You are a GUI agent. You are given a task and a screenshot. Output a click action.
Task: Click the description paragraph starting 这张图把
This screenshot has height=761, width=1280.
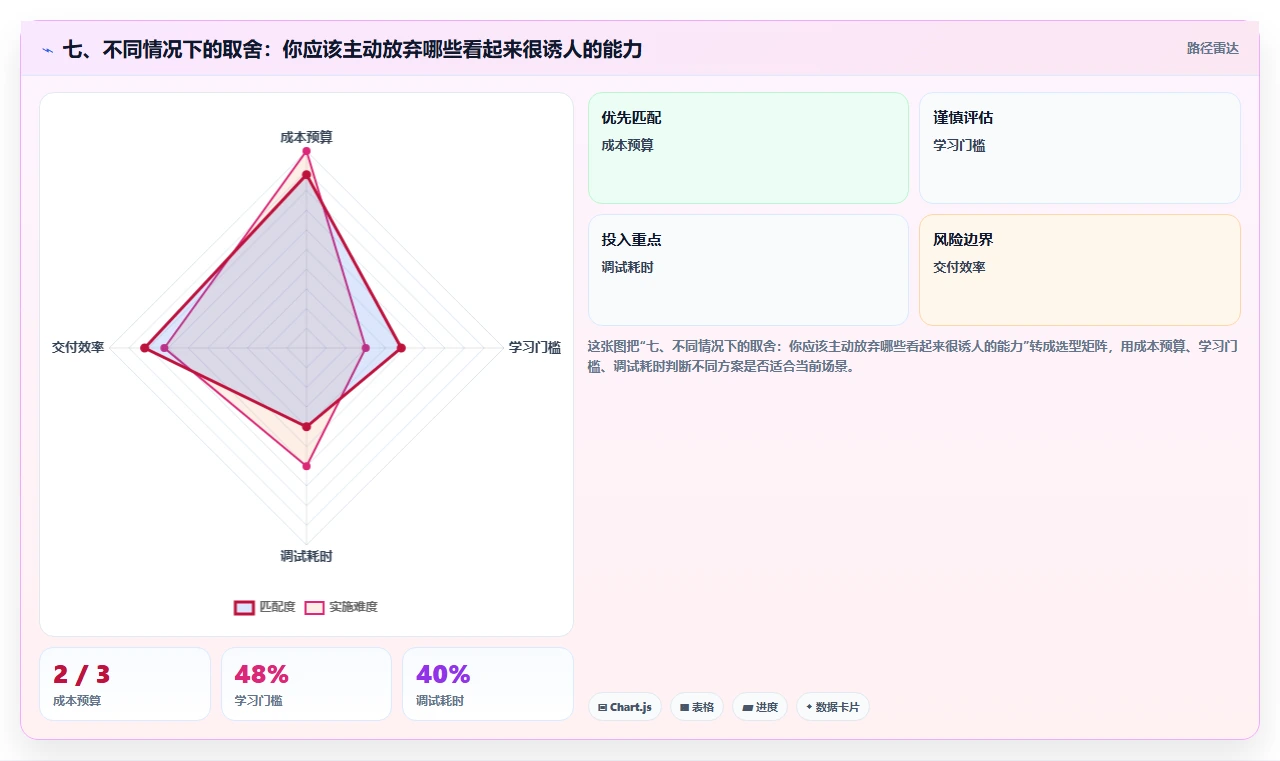(914, 356)
